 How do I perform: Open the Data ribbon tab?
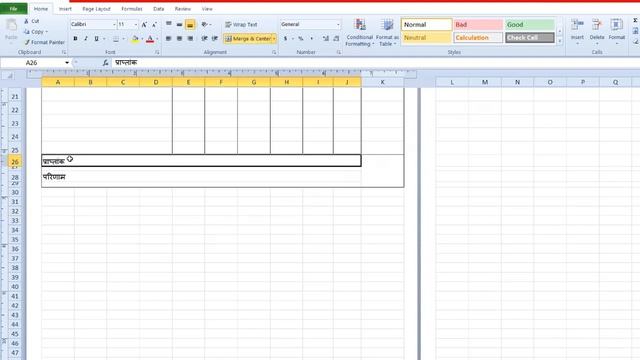(x=158, y=9)
